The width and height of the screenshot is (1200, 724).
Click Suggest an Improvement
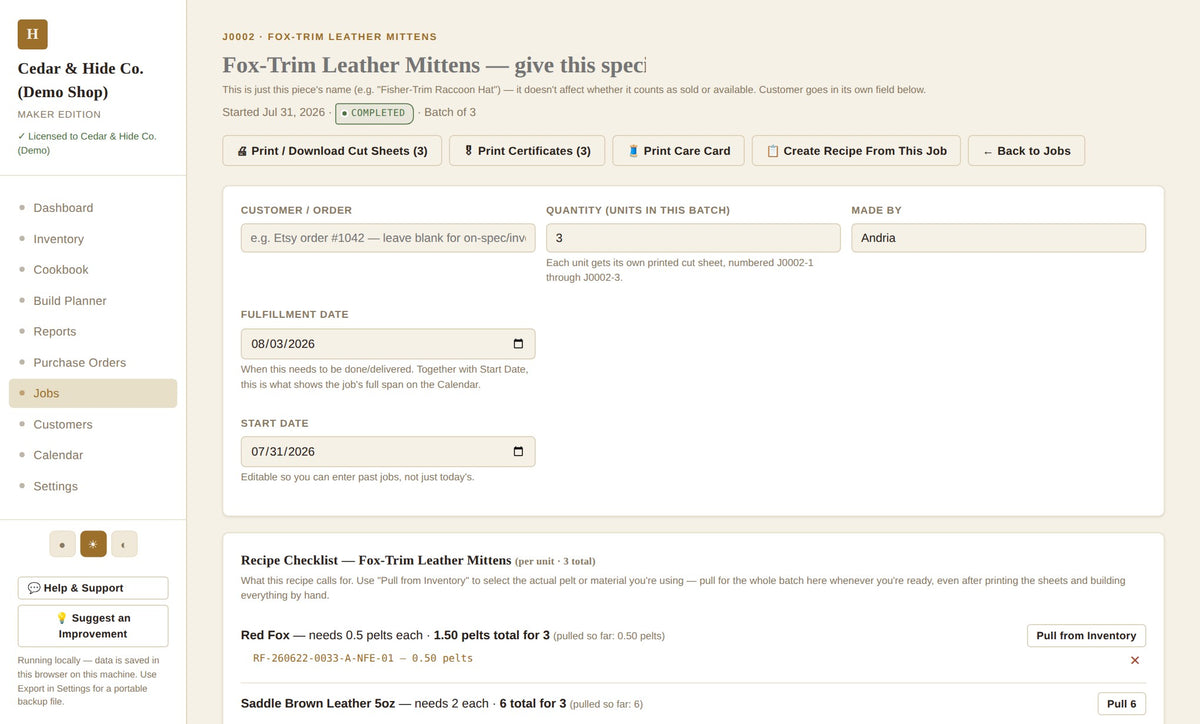point(93,626)
